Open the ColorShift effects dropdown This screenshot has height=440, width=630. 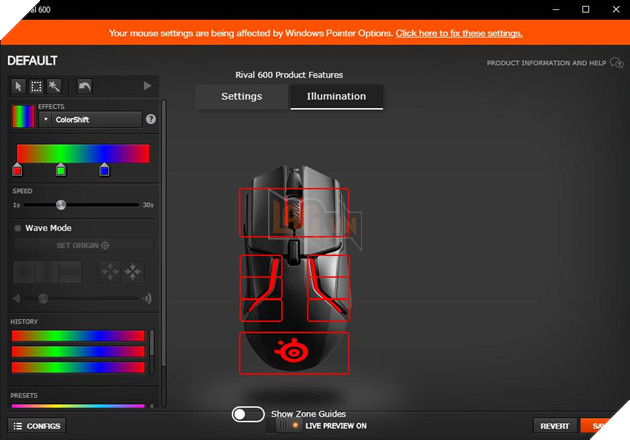click(x=90, y=119)
